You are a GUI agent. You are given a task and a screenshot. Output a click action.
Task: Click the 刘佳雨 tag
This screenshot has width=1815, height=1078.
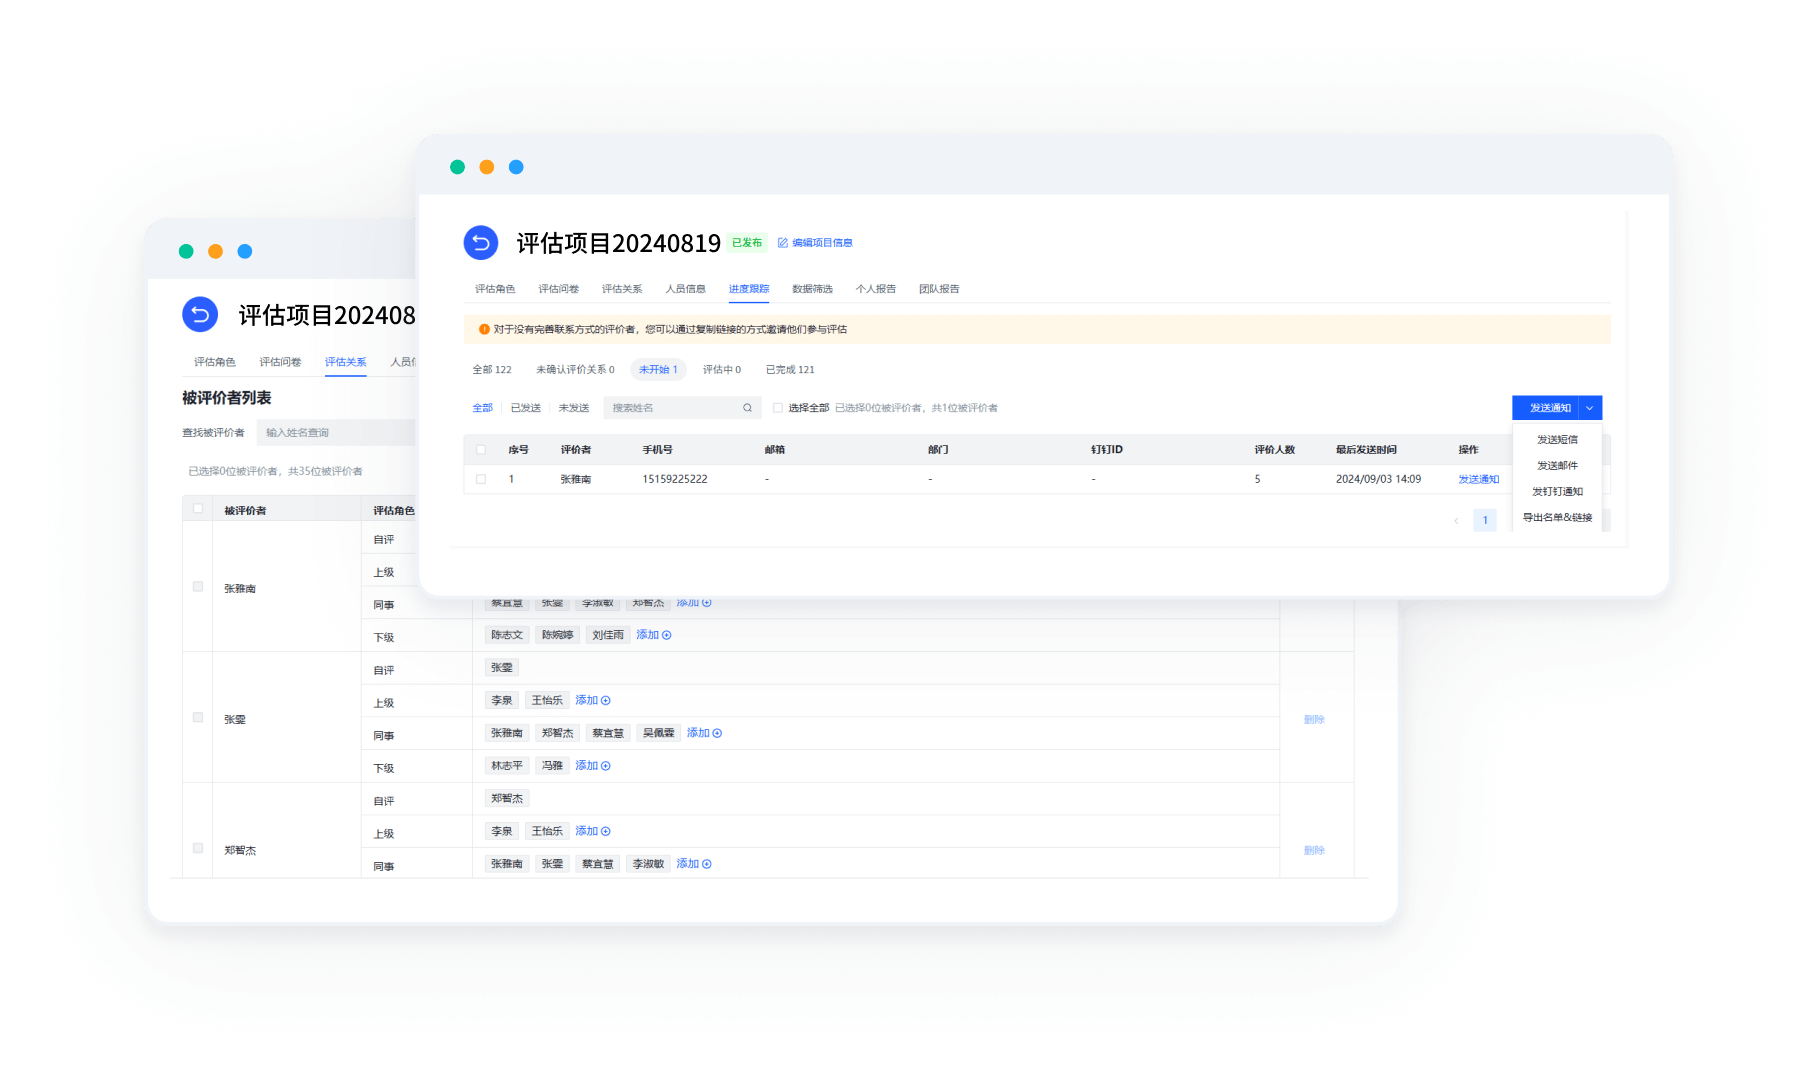(x=608, y=635)
